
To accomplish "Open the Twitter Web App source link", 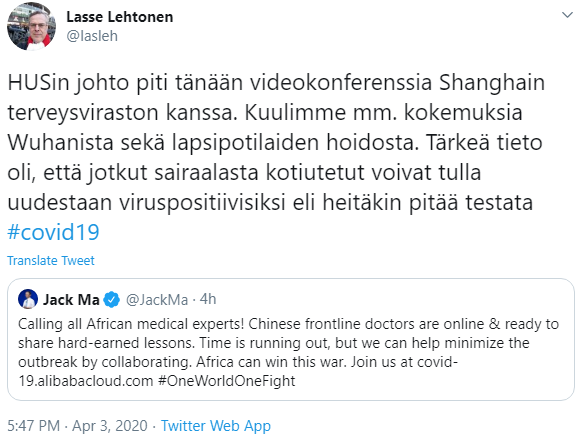I will (216, 426).
